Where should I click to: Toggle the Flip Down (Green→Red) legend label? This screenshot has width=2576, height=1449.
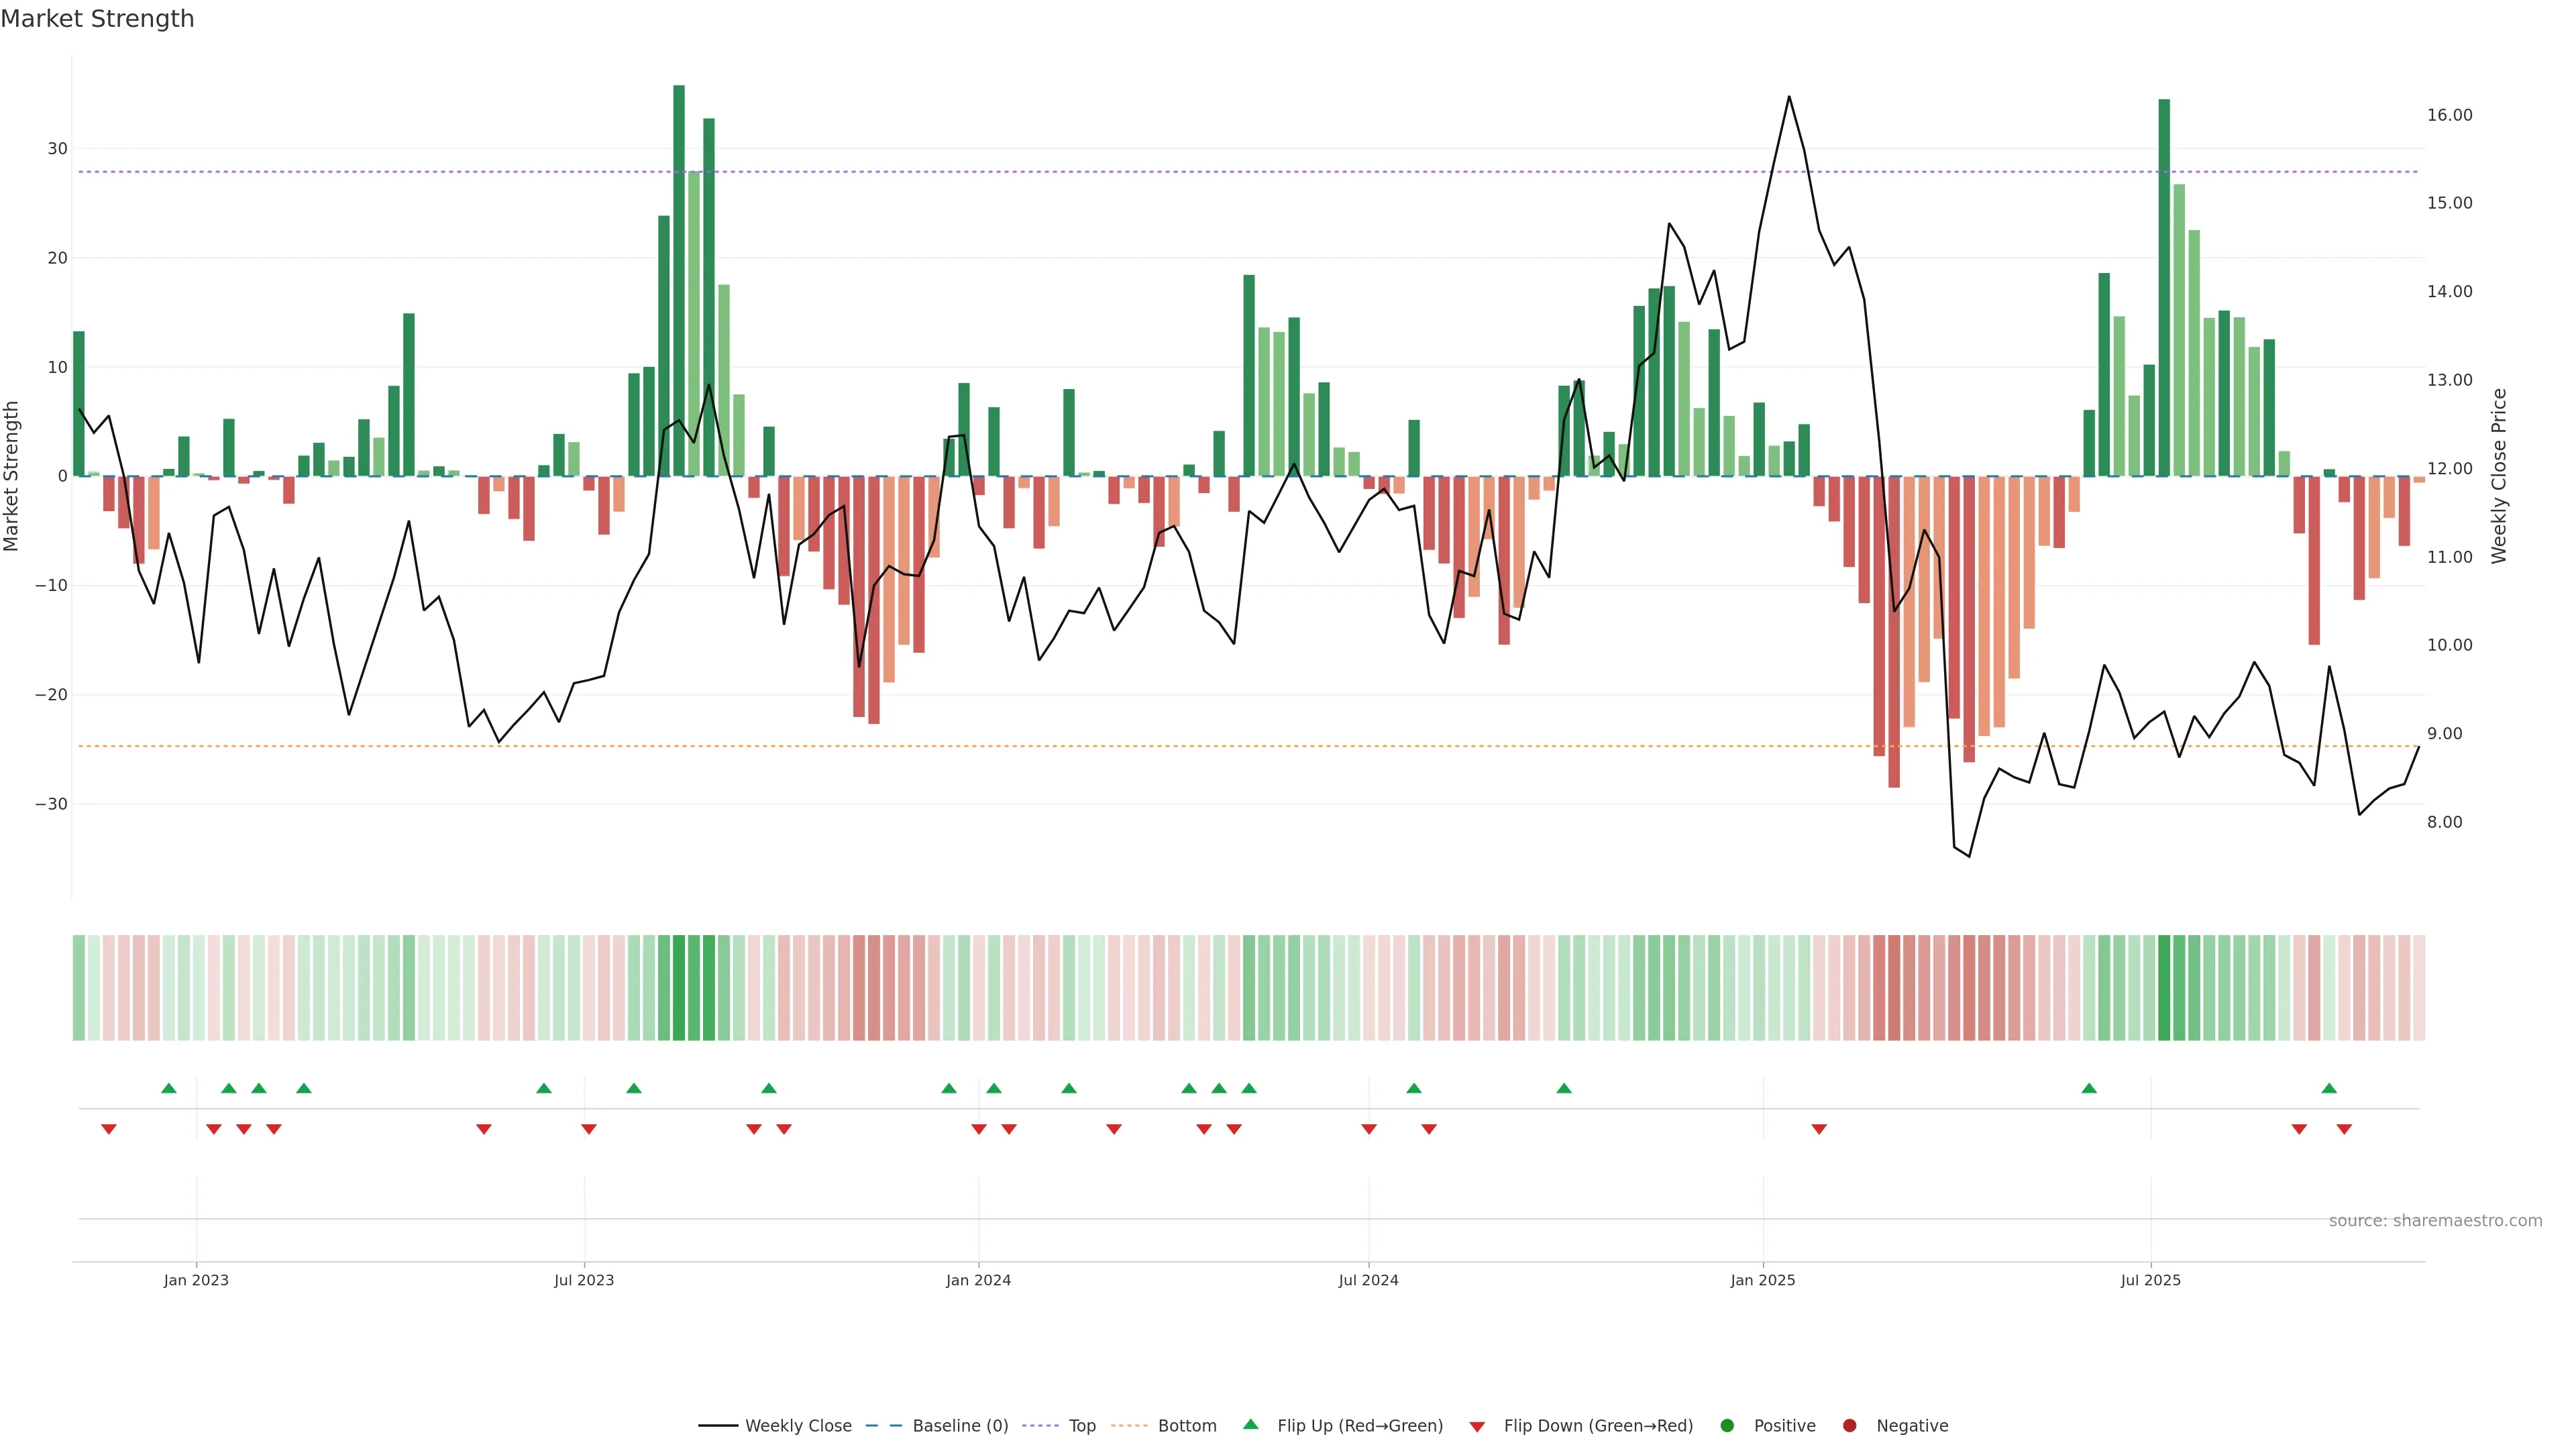pos(1598,1425)
